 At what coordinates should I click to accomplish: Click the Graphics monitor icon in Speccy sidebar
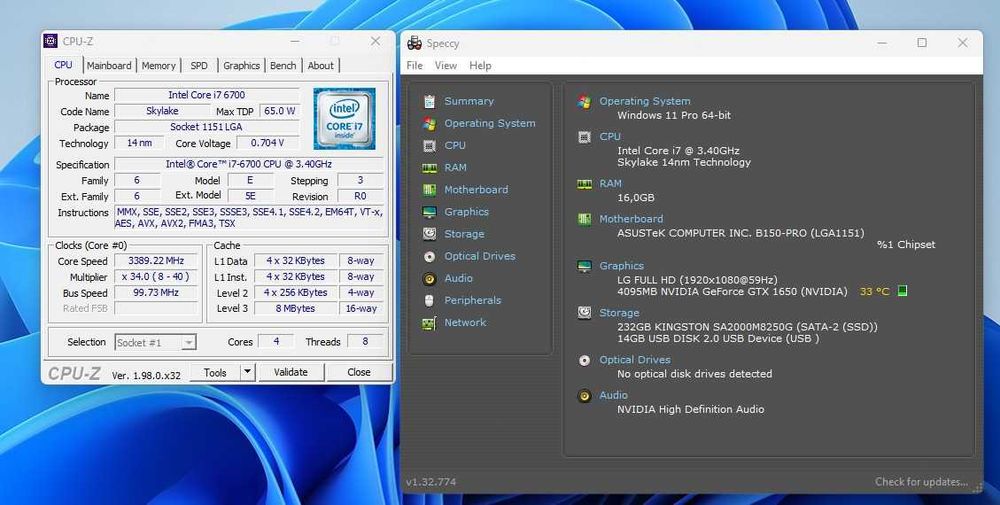(430, 212)
